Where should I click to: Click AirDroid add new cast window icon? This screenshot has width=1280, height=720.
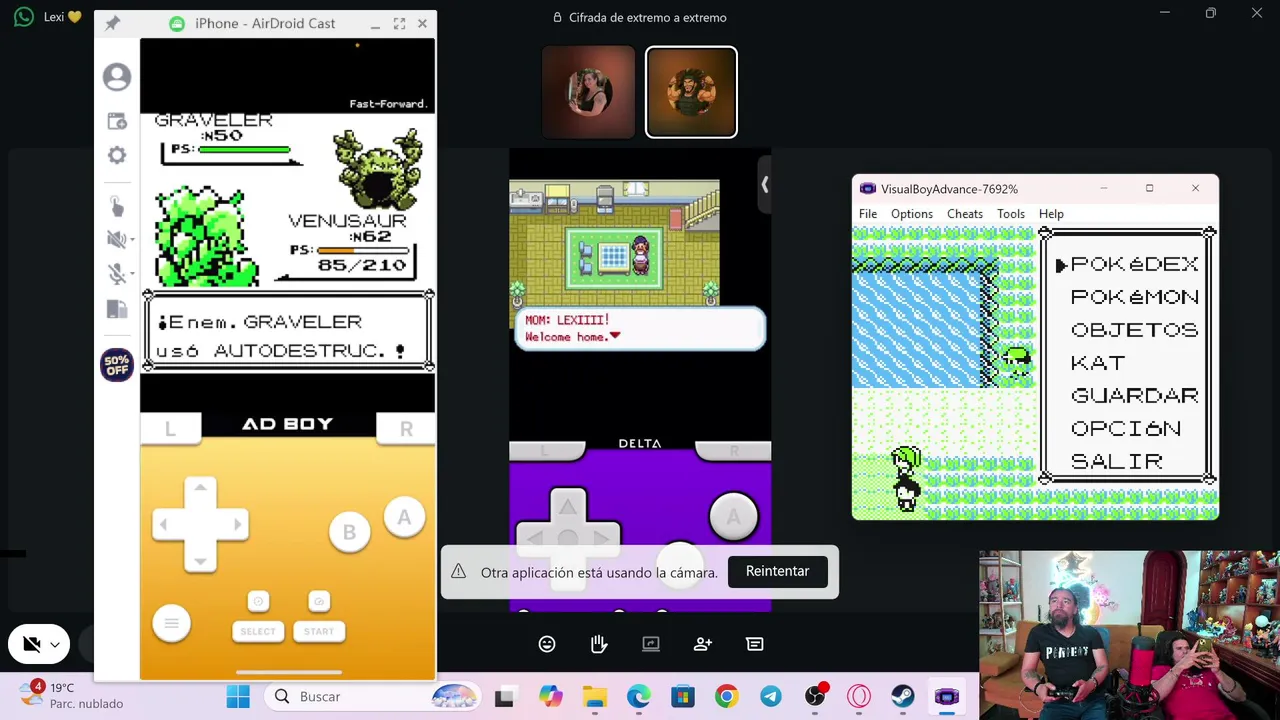click(117, 121)
